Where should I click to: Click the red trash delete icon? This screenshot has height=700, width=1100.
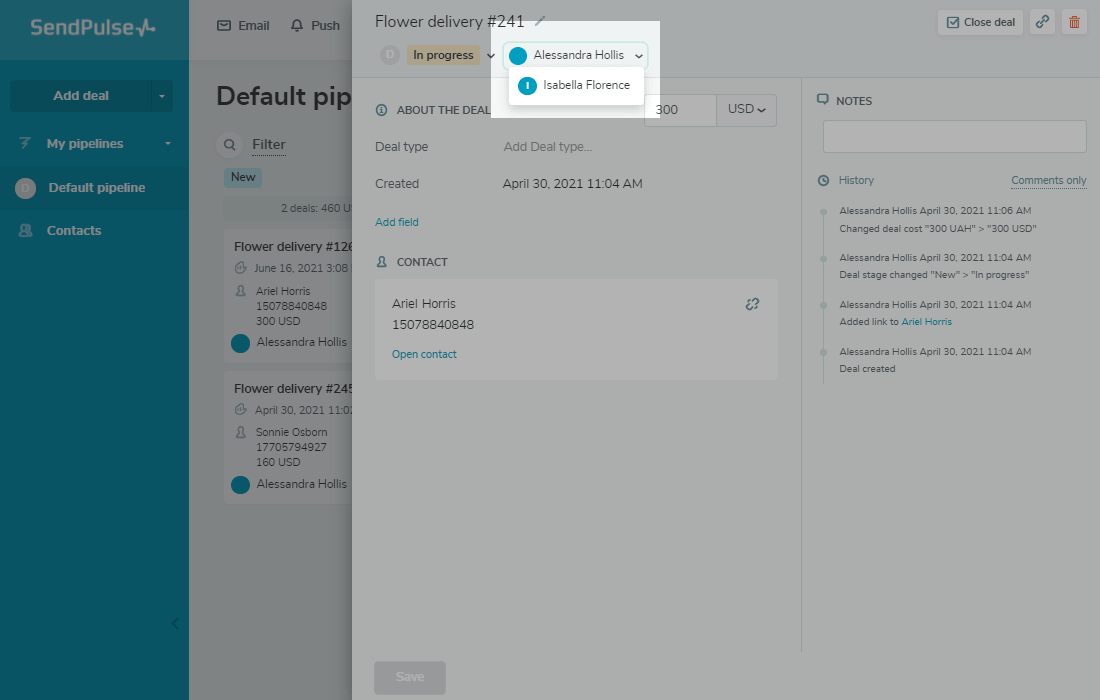point(1074,22)
